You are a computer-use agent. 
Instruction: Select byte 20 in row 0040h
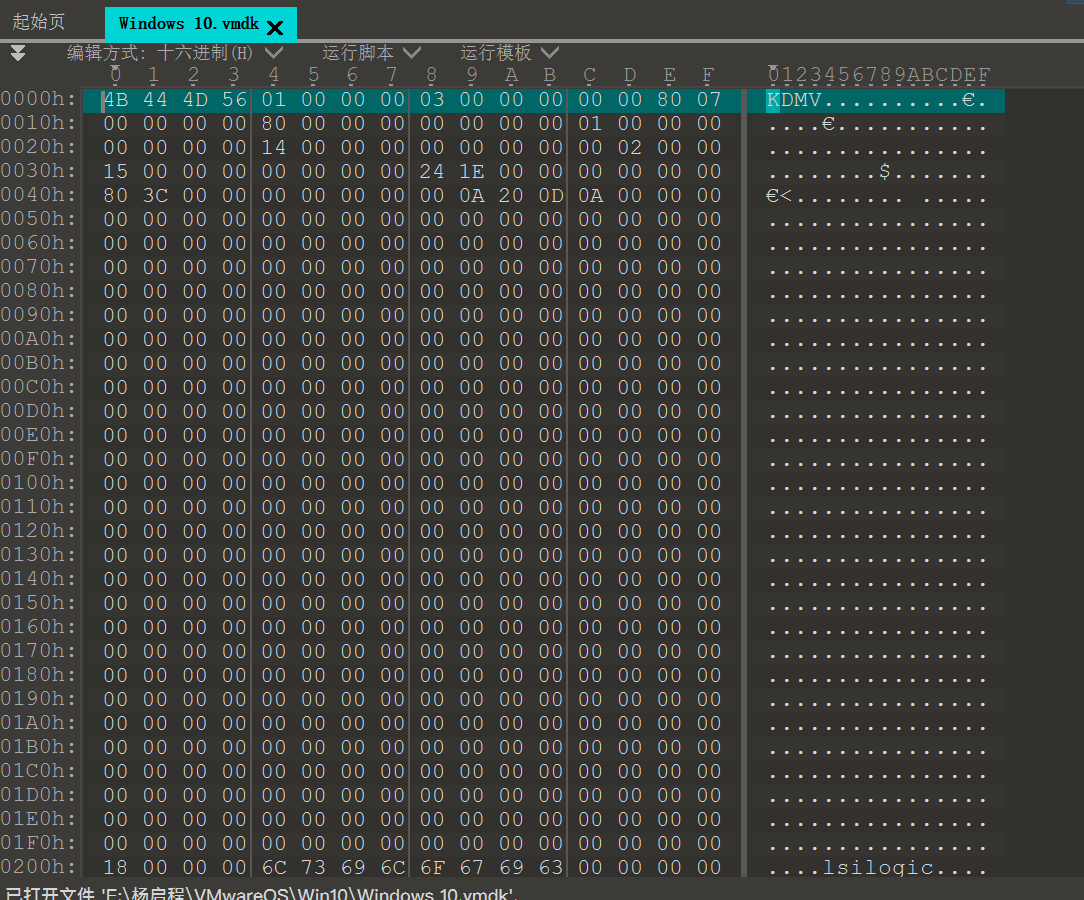coord(511,196)
